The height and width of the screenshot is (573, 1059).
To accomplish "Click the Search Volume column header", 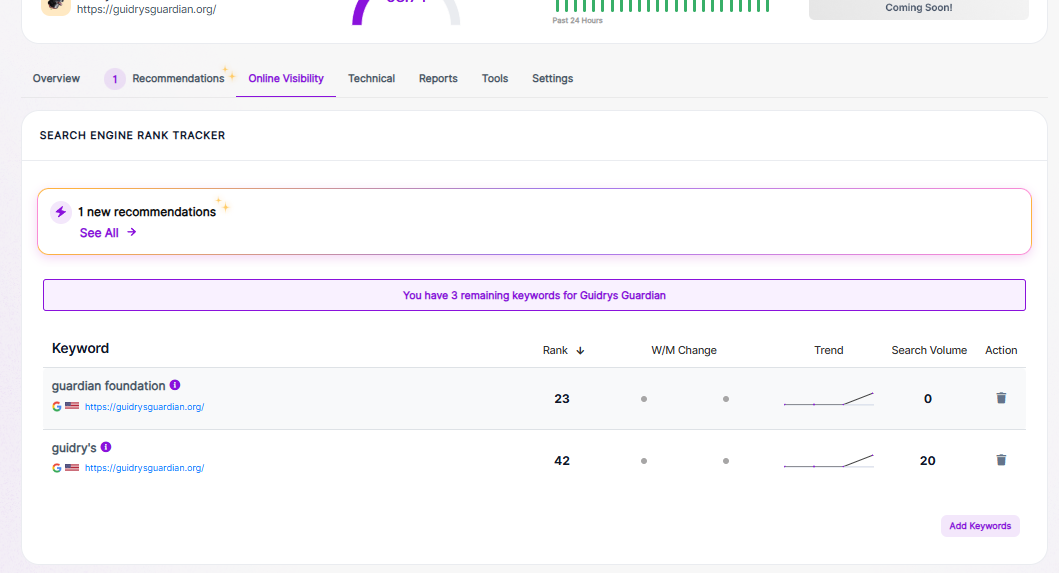I will coord(929,350).
